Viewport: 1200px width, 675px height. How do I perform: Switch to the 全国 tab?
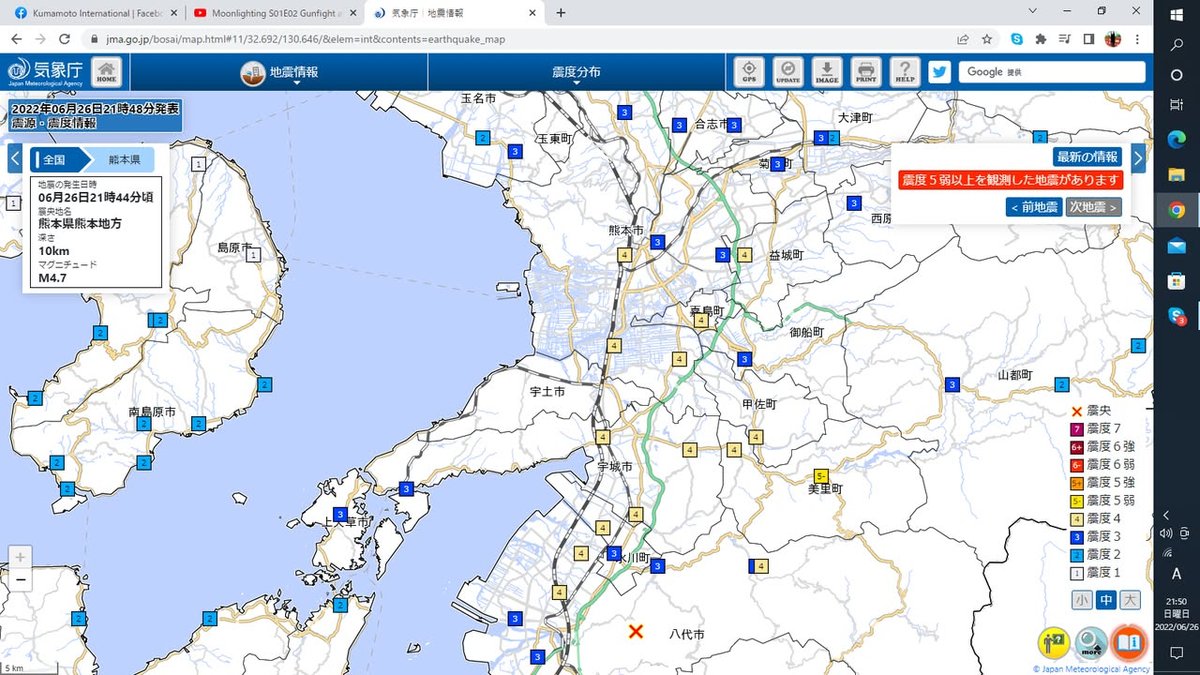[x=54, y=159]
